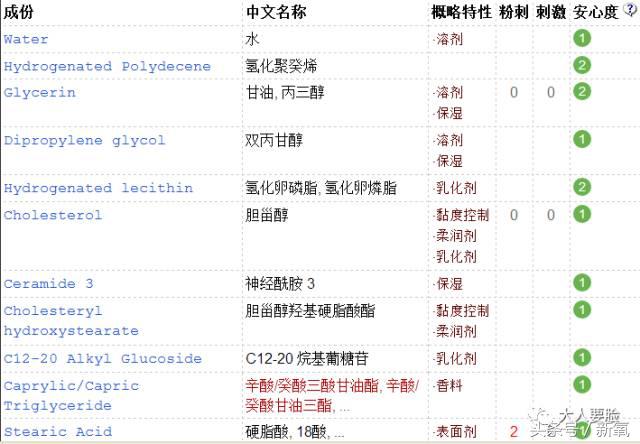Click the safety badge for Dipropylene glycol

point(582,139)
